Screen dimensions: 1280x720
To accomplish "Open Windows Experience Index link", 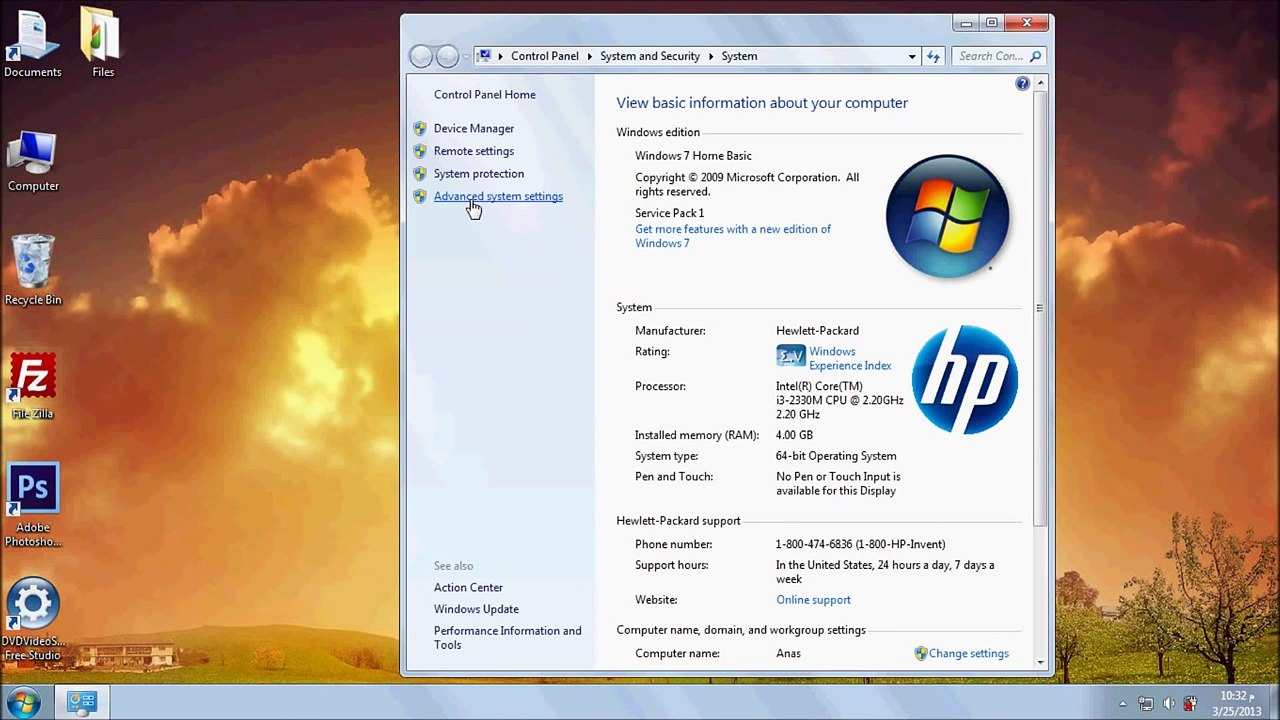I will (850, 358).
